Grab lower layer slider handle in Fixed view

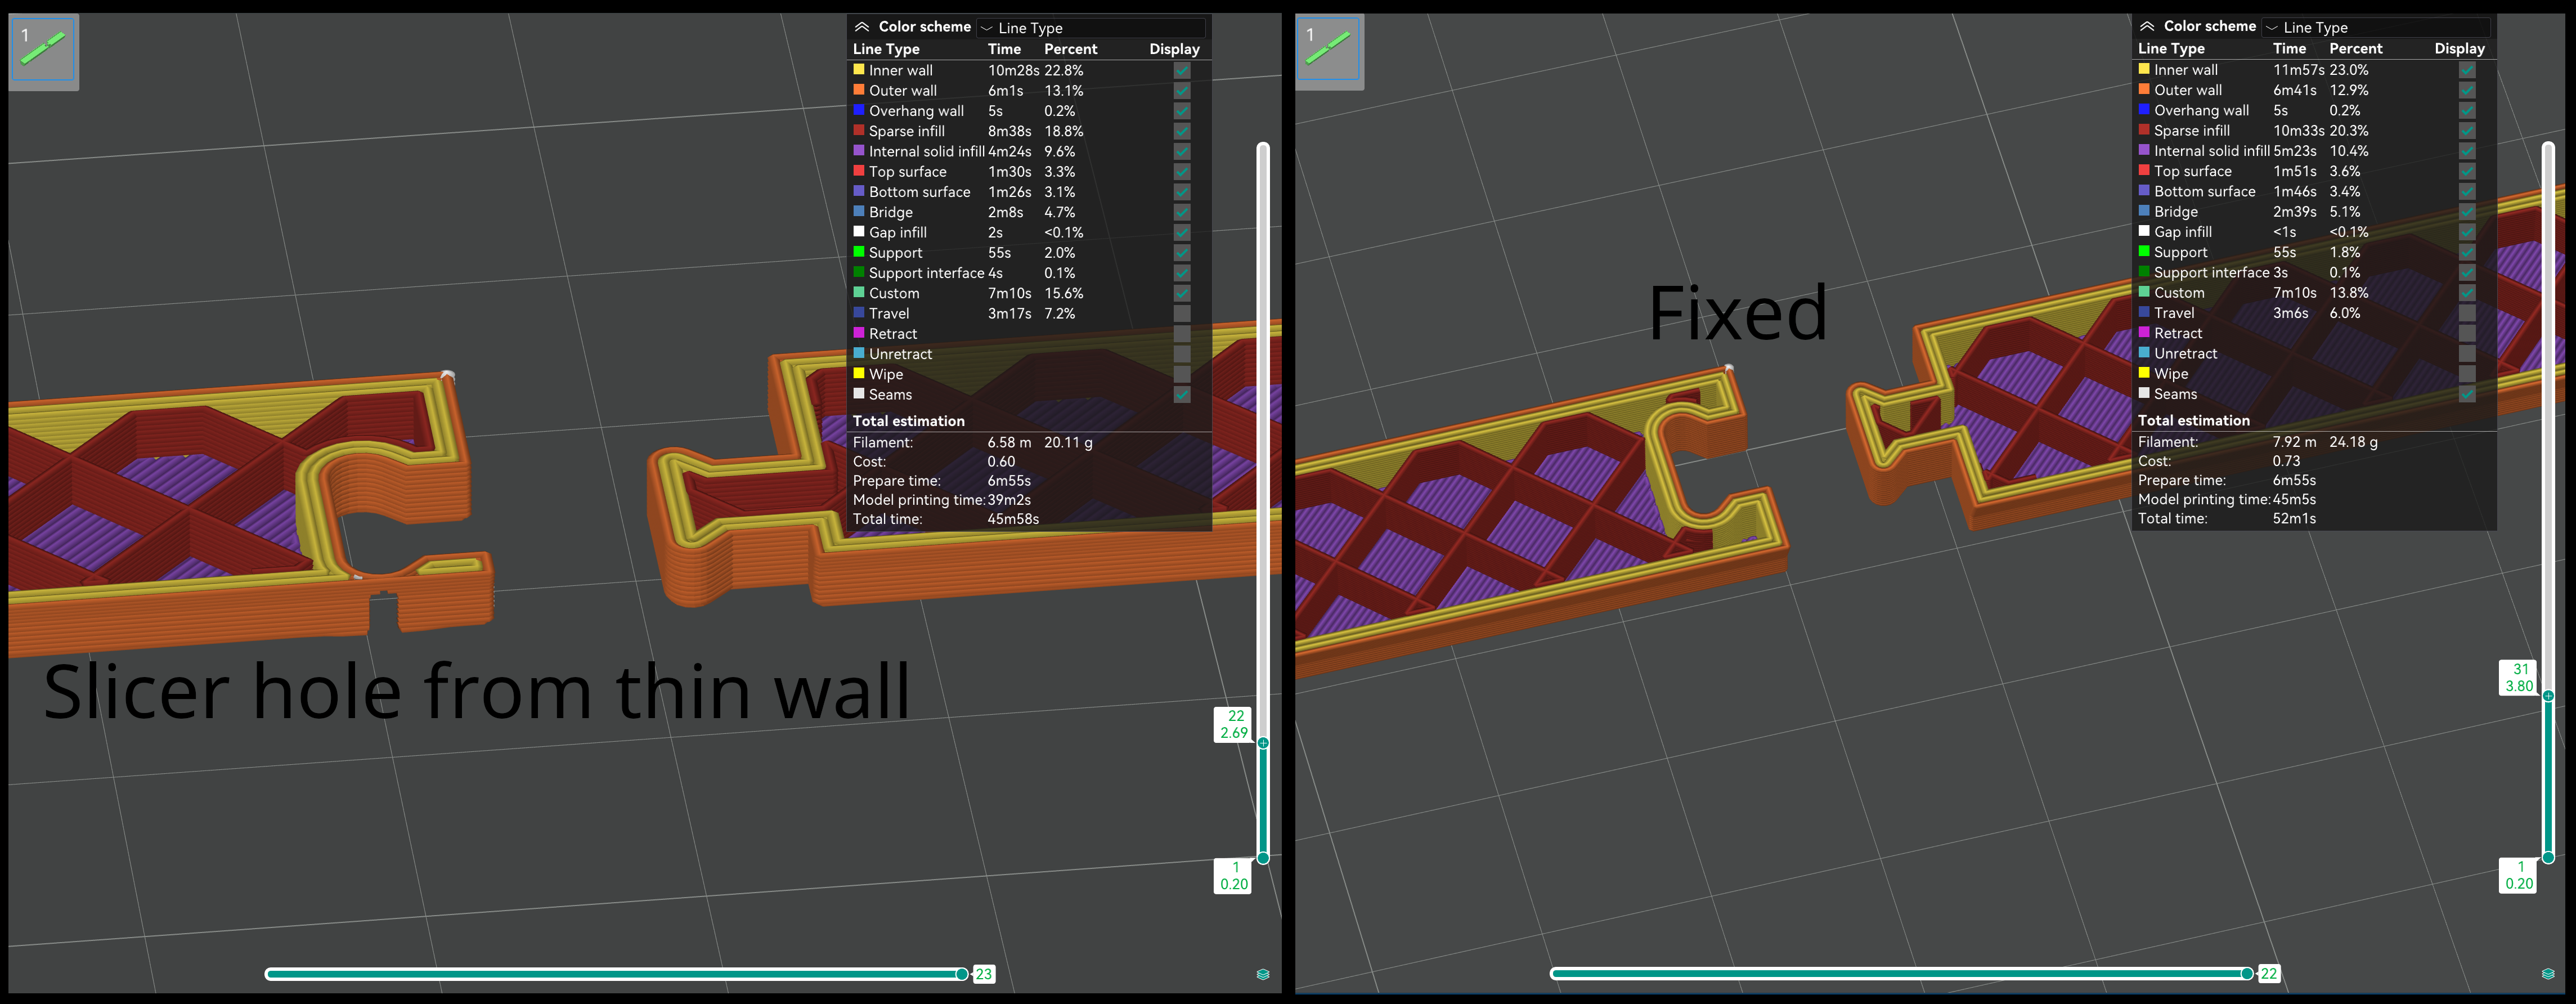point(2548,858)
